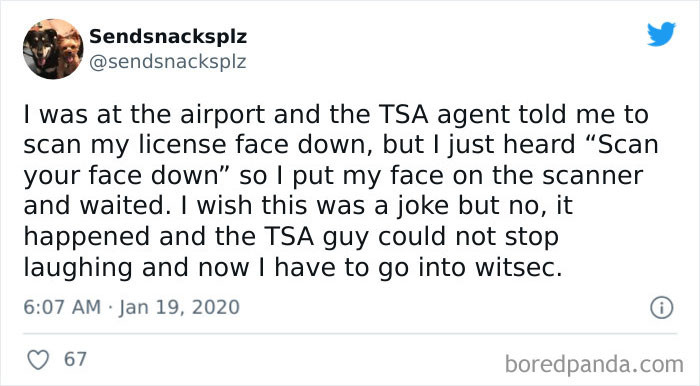Open the Sendsnacksplz profile picture
This screenshot has height=386, width=700.
53,49
